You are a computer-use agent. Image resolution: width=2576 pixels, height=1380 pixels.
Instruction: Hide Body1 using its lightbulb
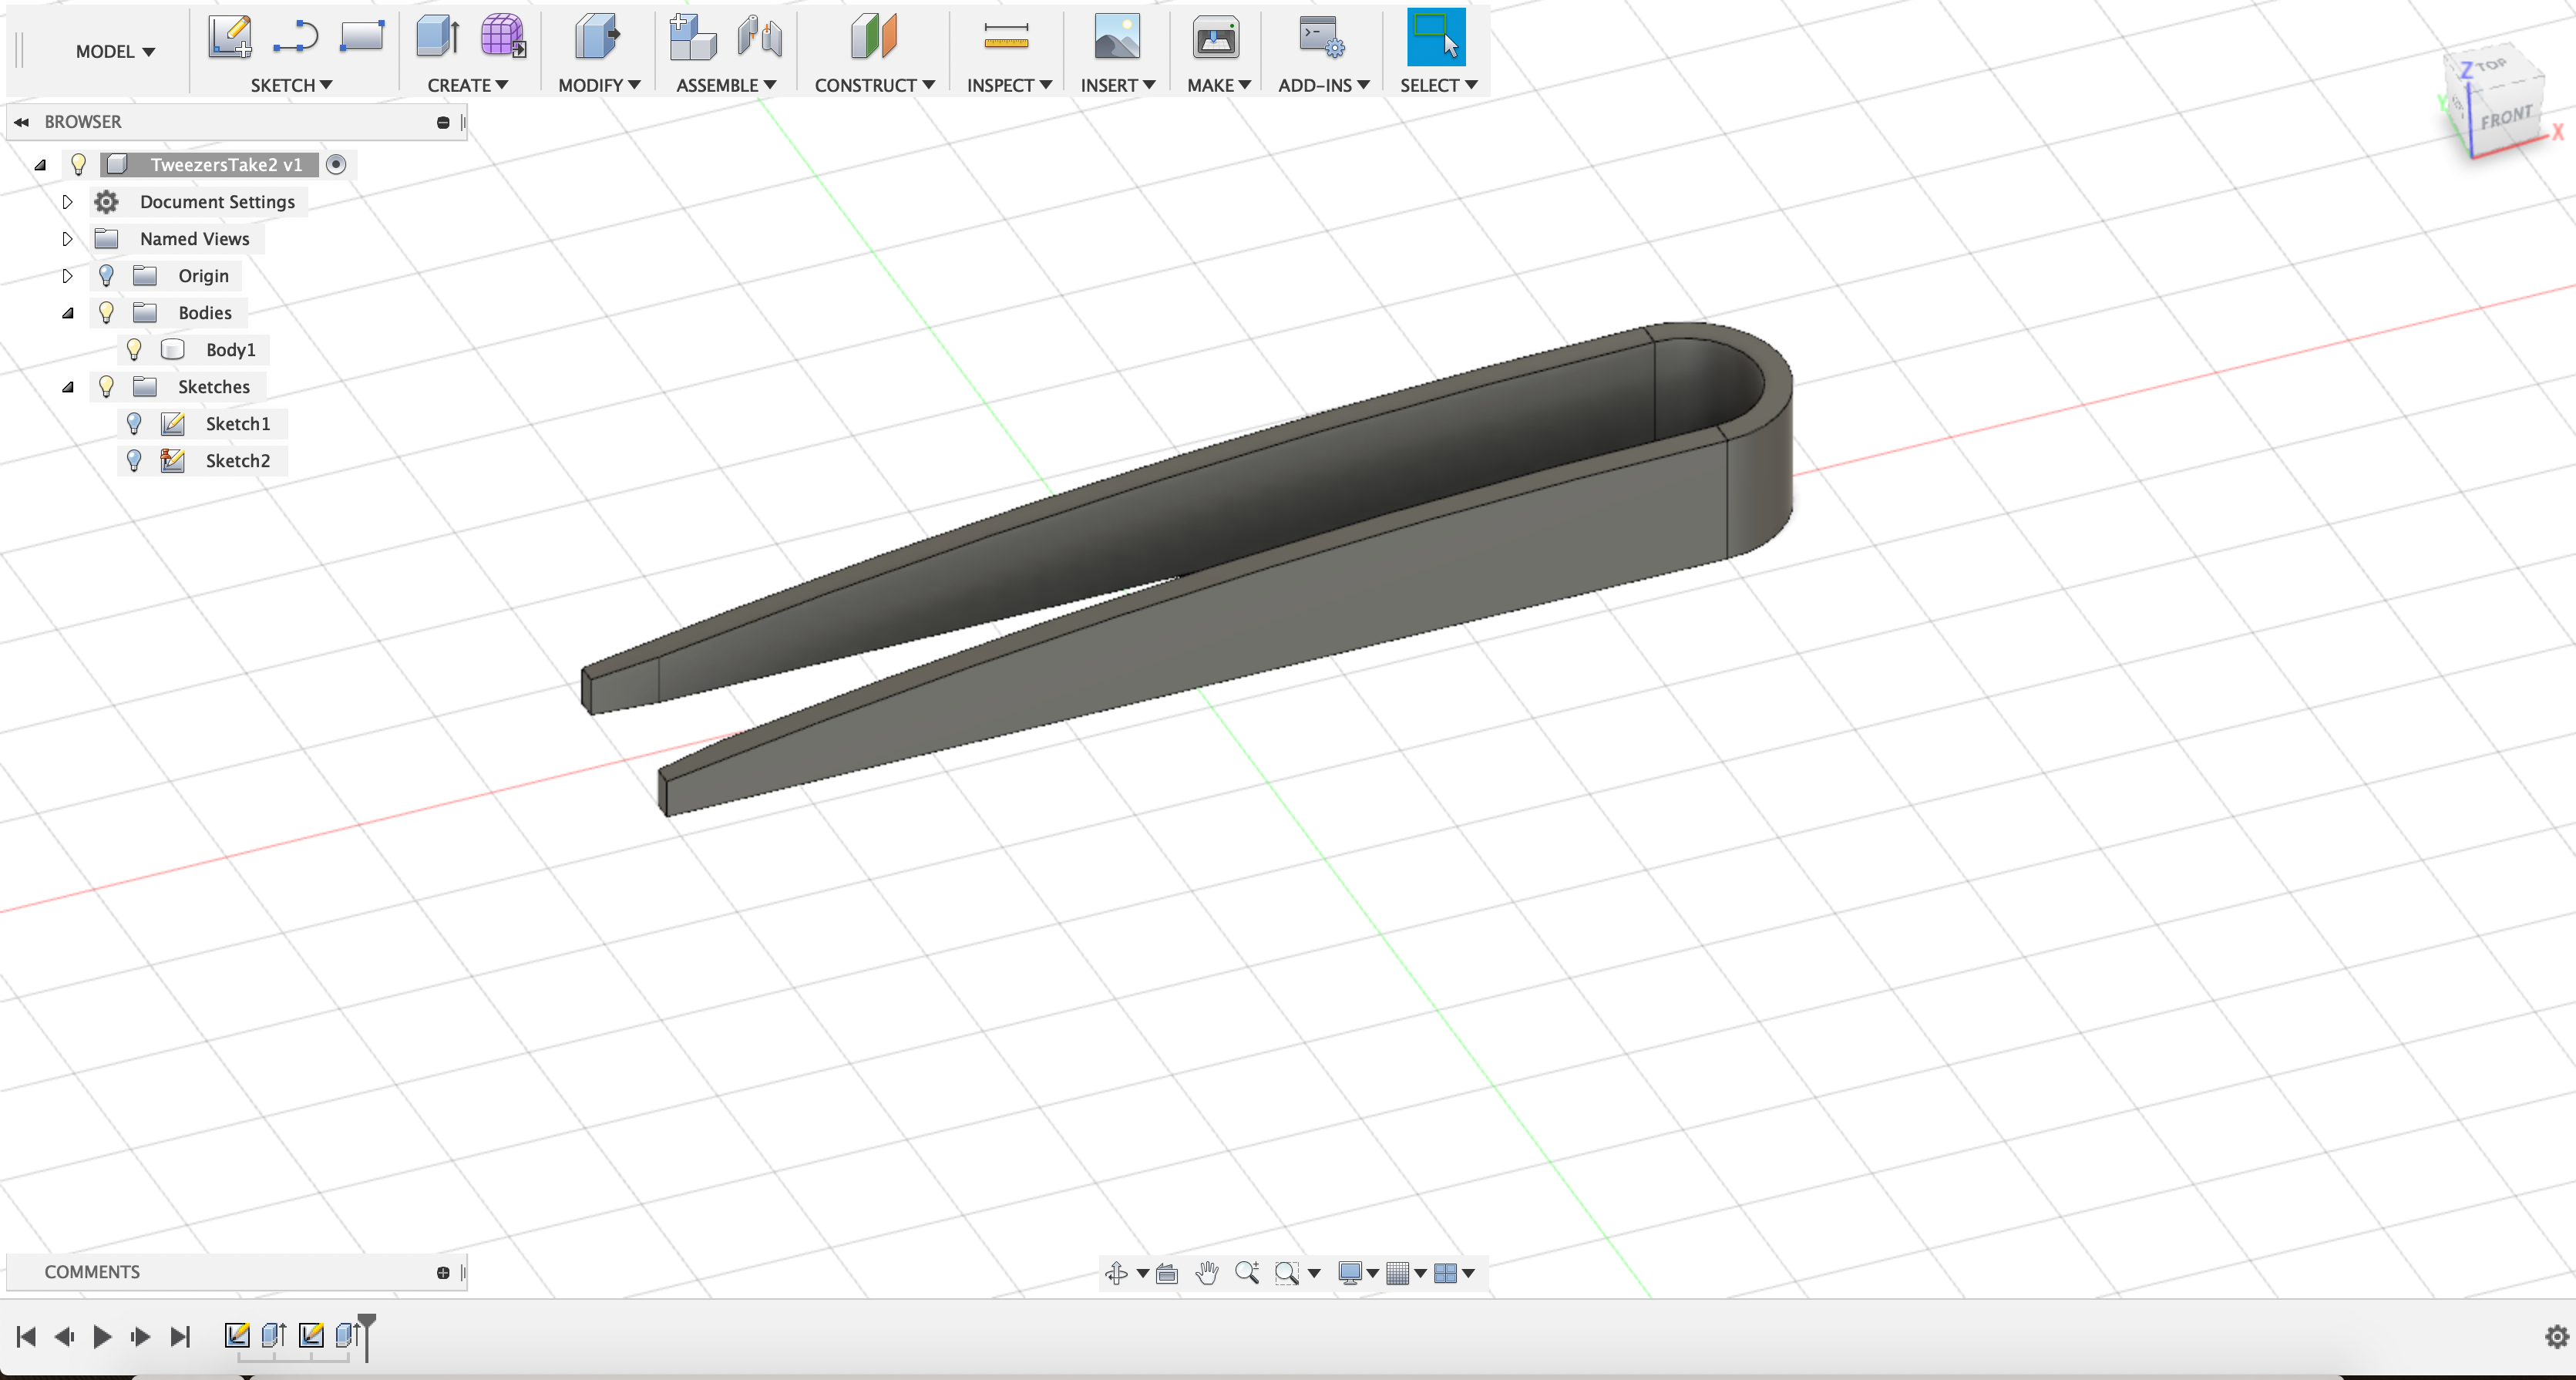134,350
